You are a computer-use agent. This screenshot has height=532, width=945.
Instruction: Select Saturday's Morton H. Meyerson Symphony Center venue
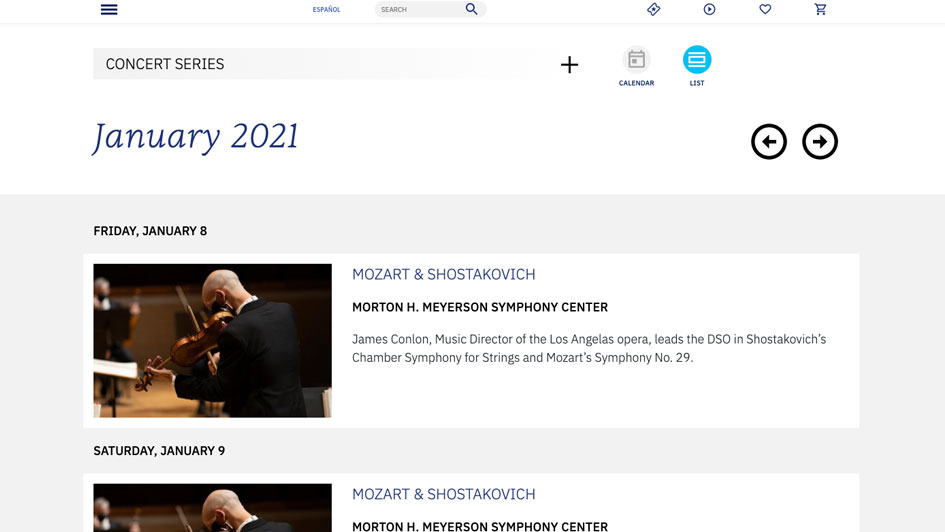coord(480,526)
